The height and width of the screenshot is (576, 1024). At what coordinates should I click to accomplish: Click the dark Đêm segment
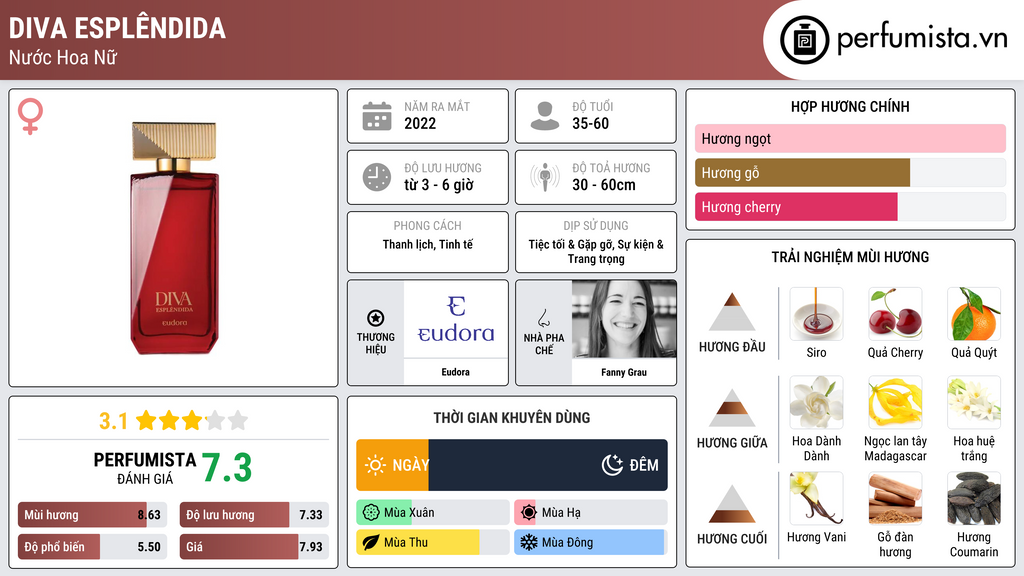548,465
